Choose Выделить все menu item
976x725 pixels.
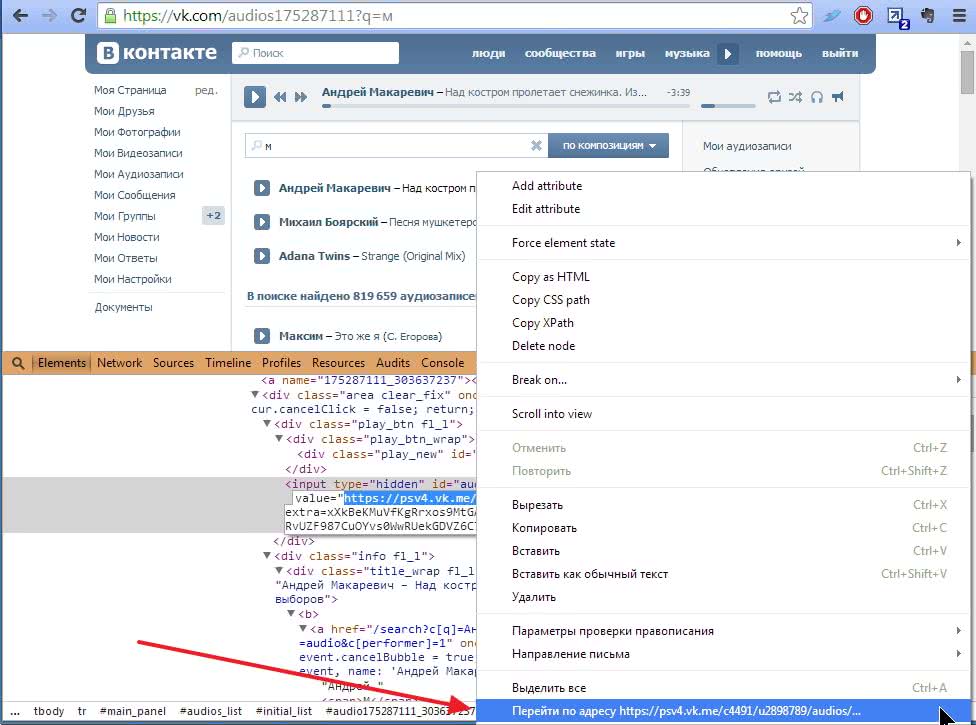(723, 688)
